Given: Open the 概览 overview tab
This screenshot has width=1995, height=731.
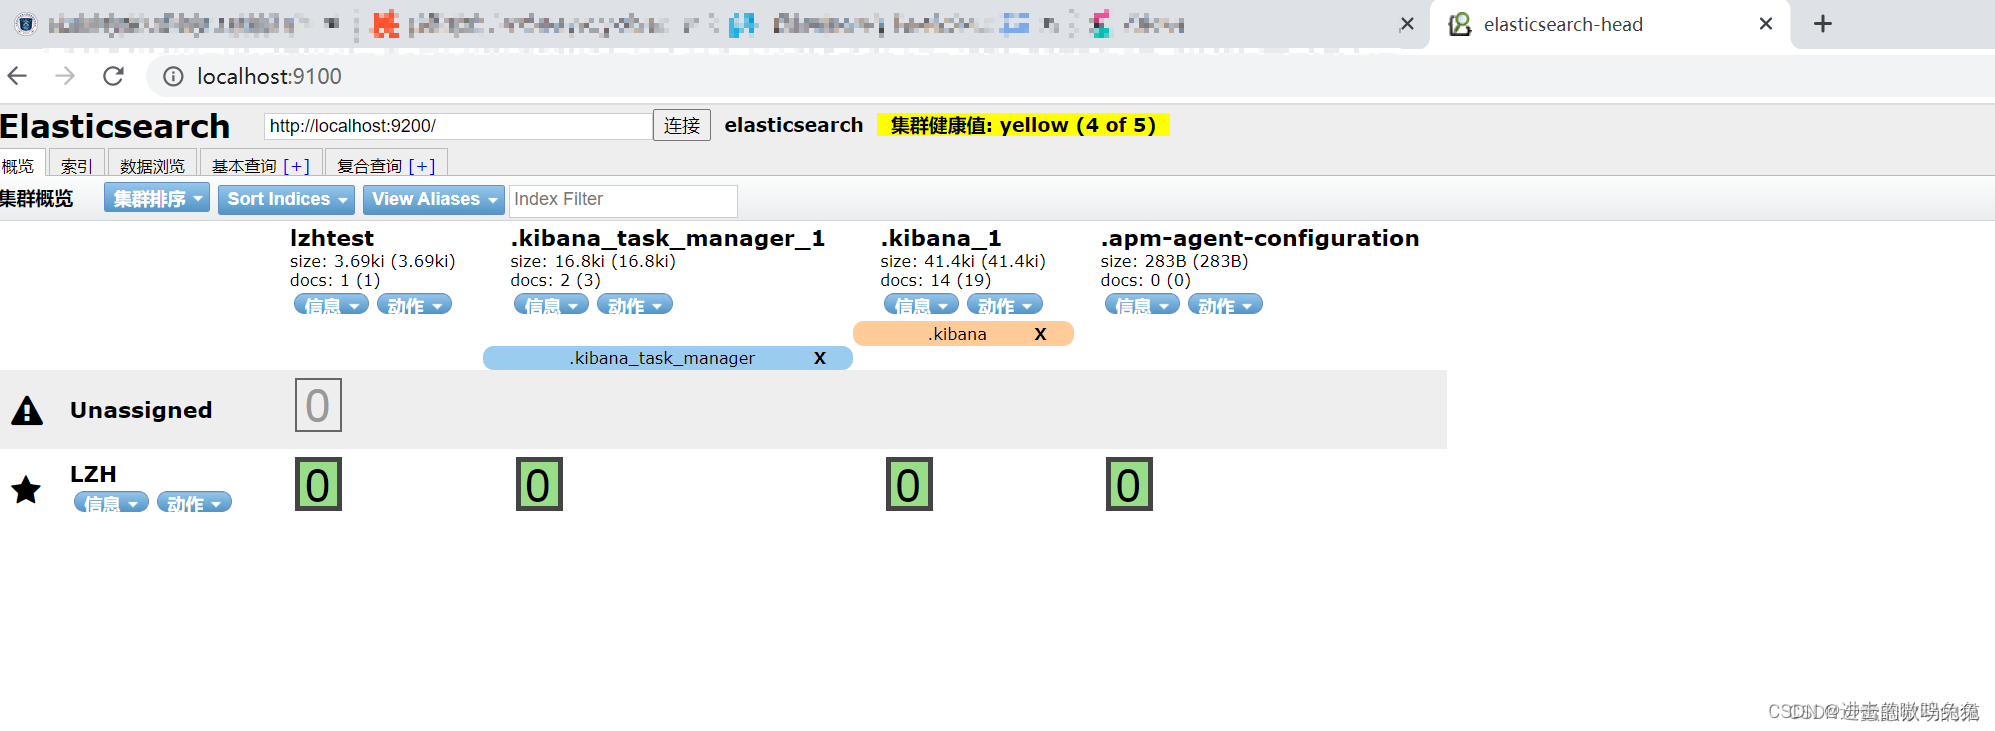Looking at the screenshot, I should (x=19, y=165).
